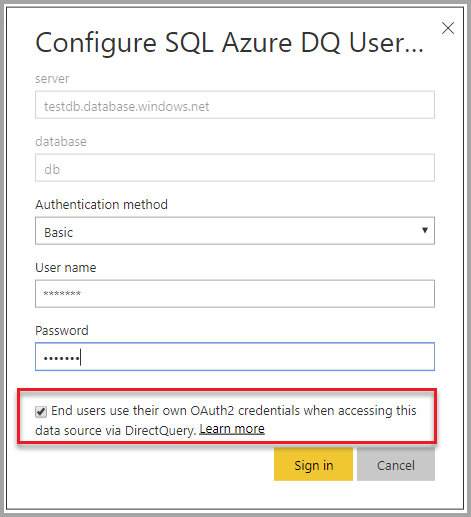471x517 pixels.
Task: Click the Sign in button
Action: [313, 464]
